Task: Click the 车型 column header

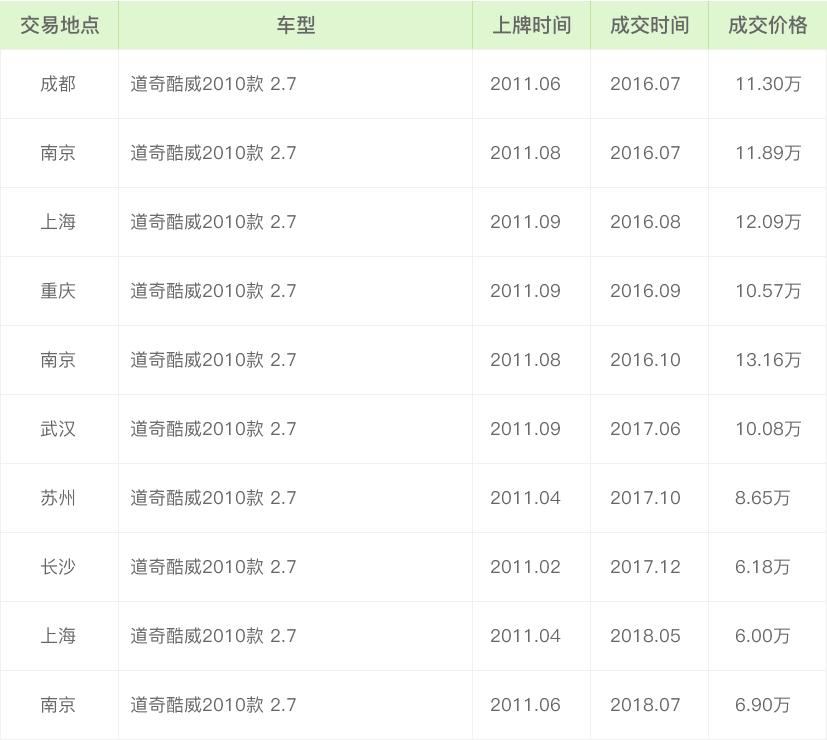Action: pyautogui.click(x=295, y=25)
